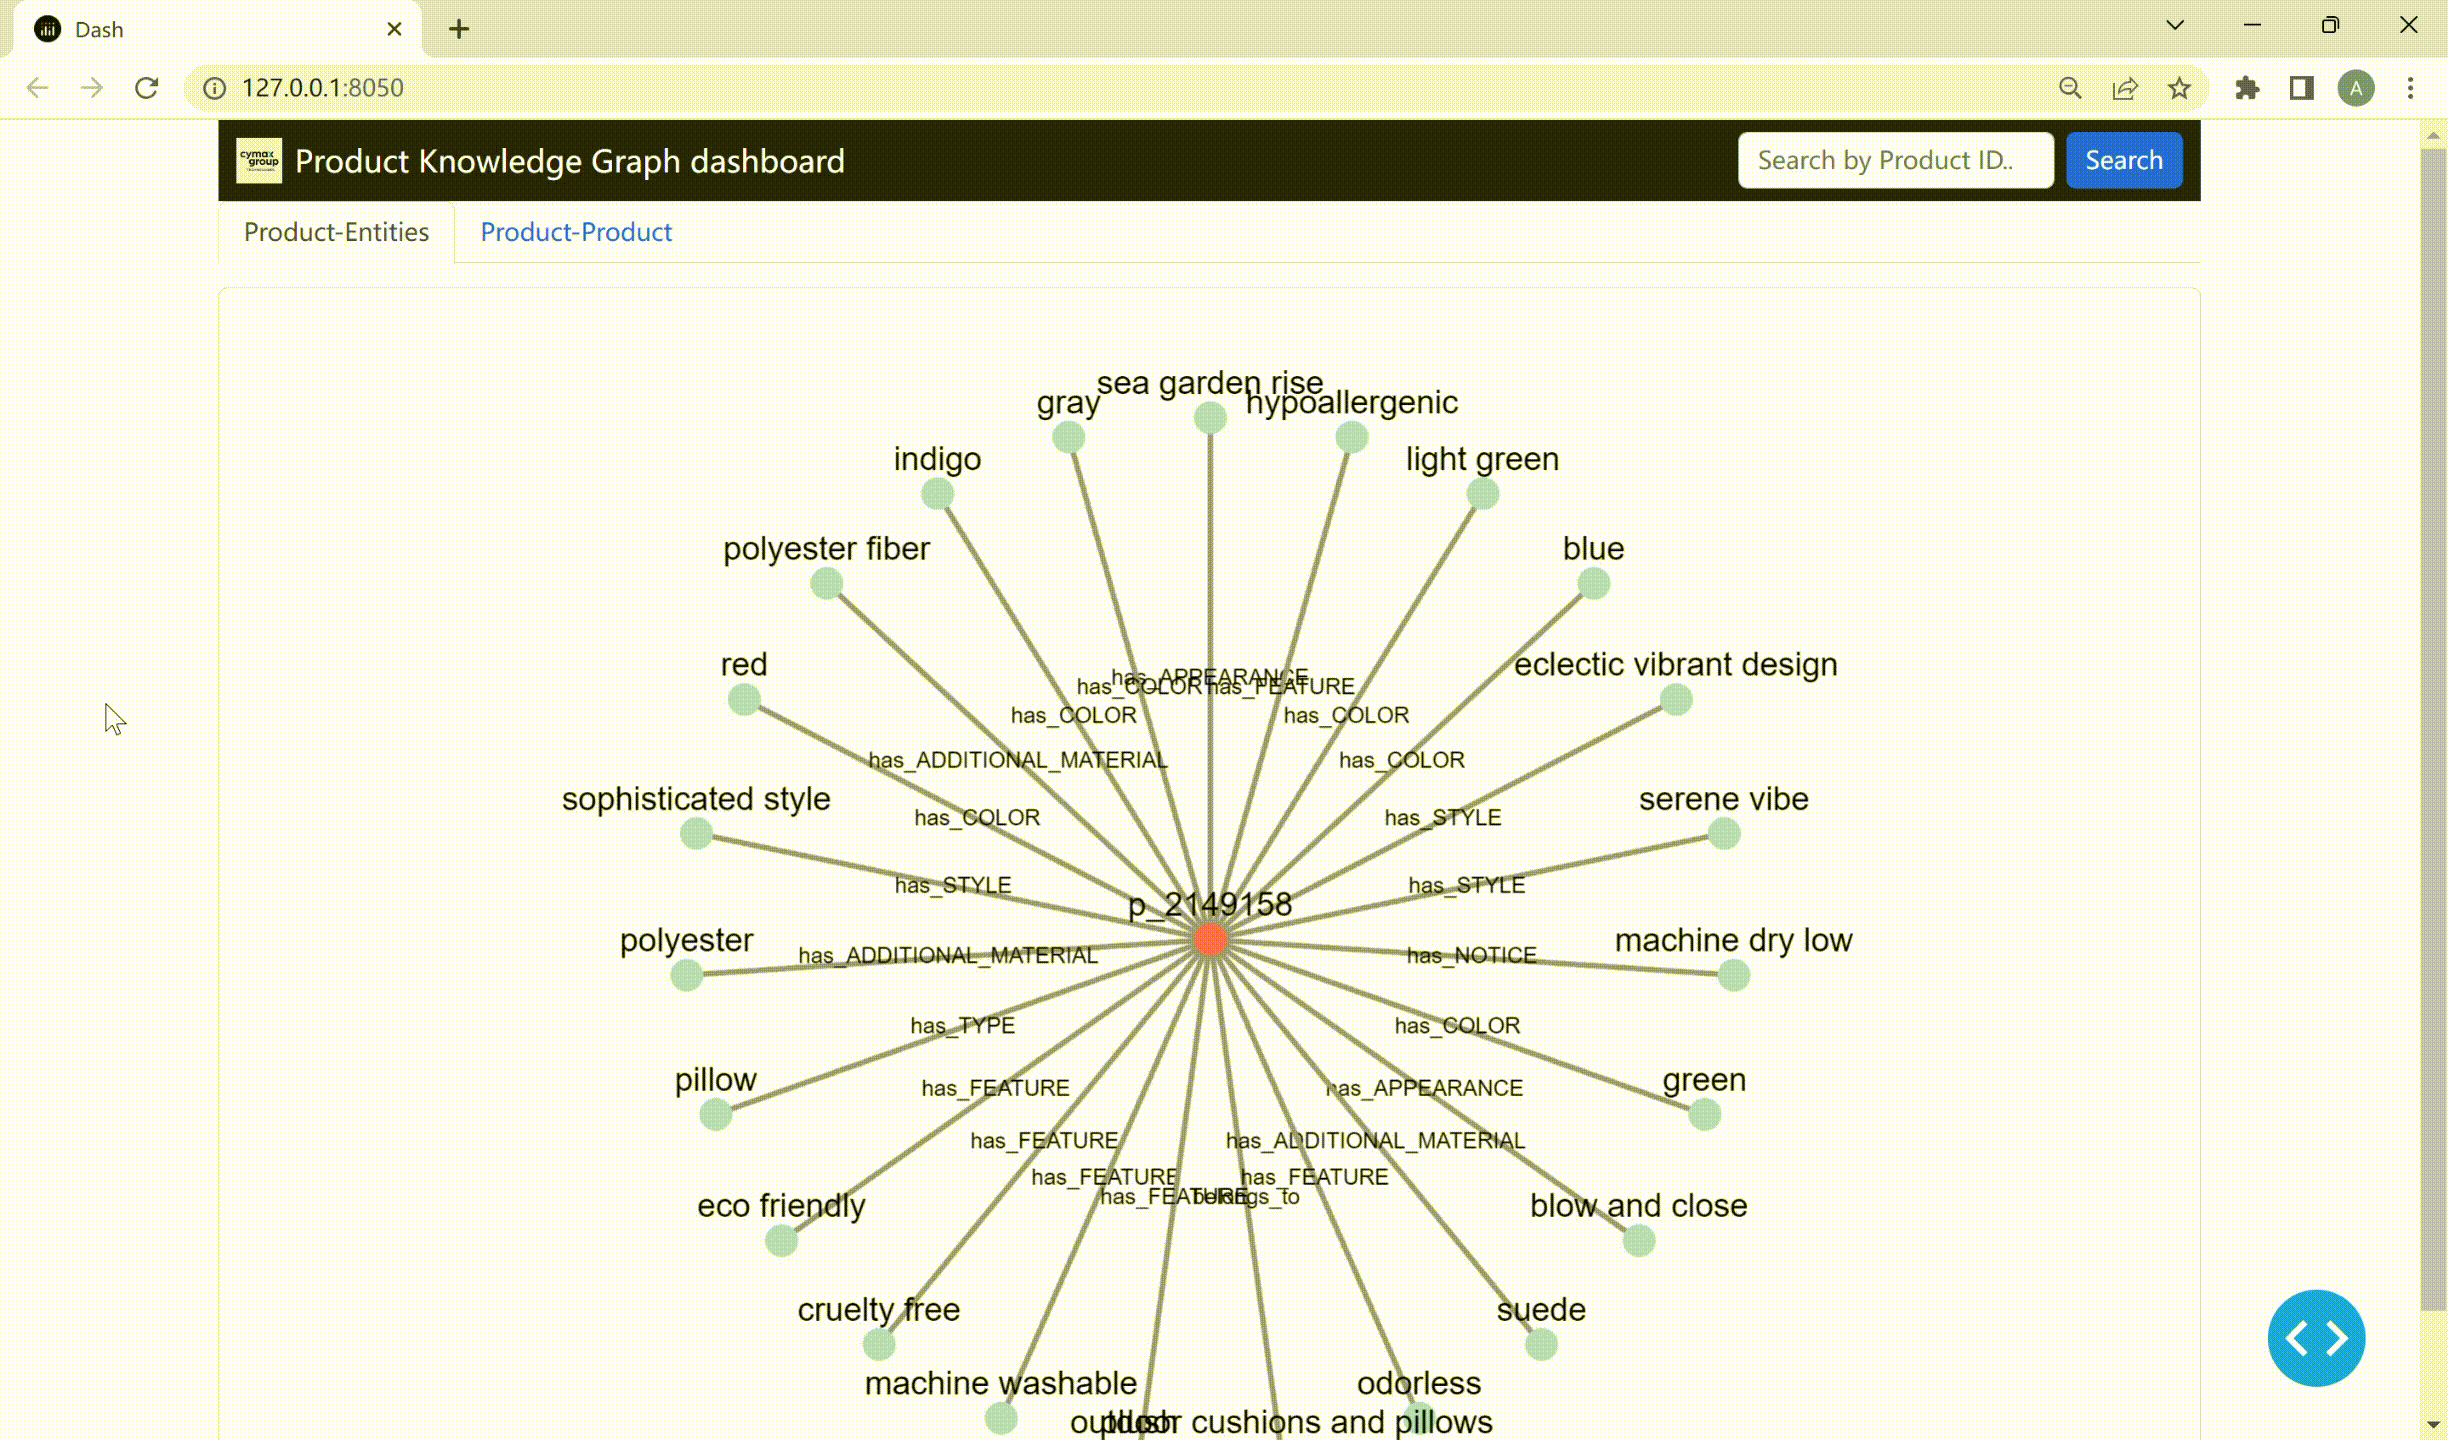This screenshot has height=1440, width=2448.
Task: Open a new browser tab
Action: coord(459,29)
